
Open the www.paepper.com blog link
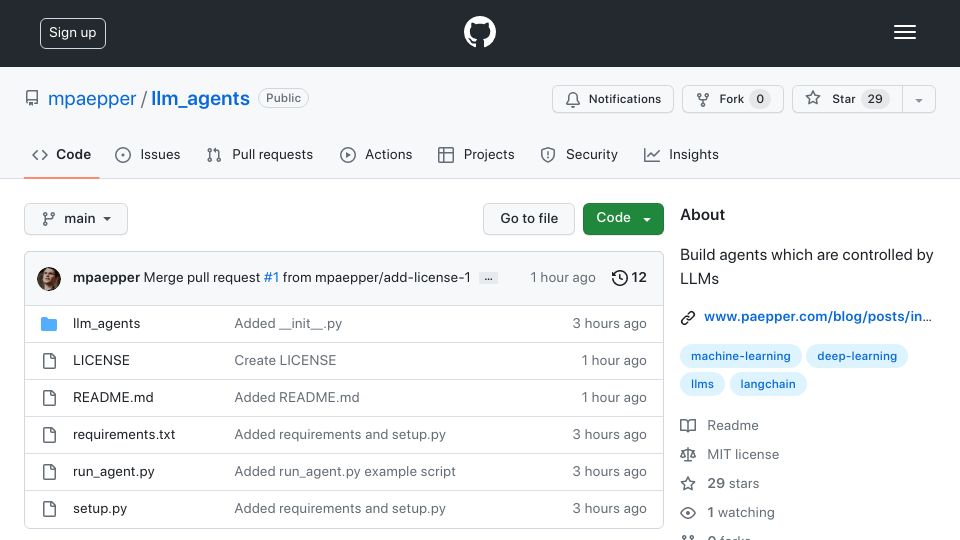click(817, 317)
